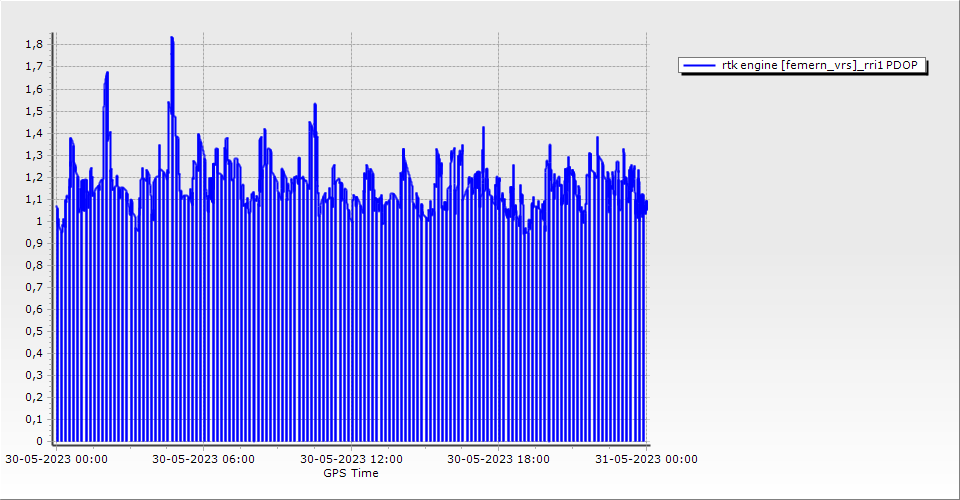Image resolution: width=960 pixels, height=500 pixels.
Task: Click the 1,7 y-axis tick label
Action: pos(33,67)
